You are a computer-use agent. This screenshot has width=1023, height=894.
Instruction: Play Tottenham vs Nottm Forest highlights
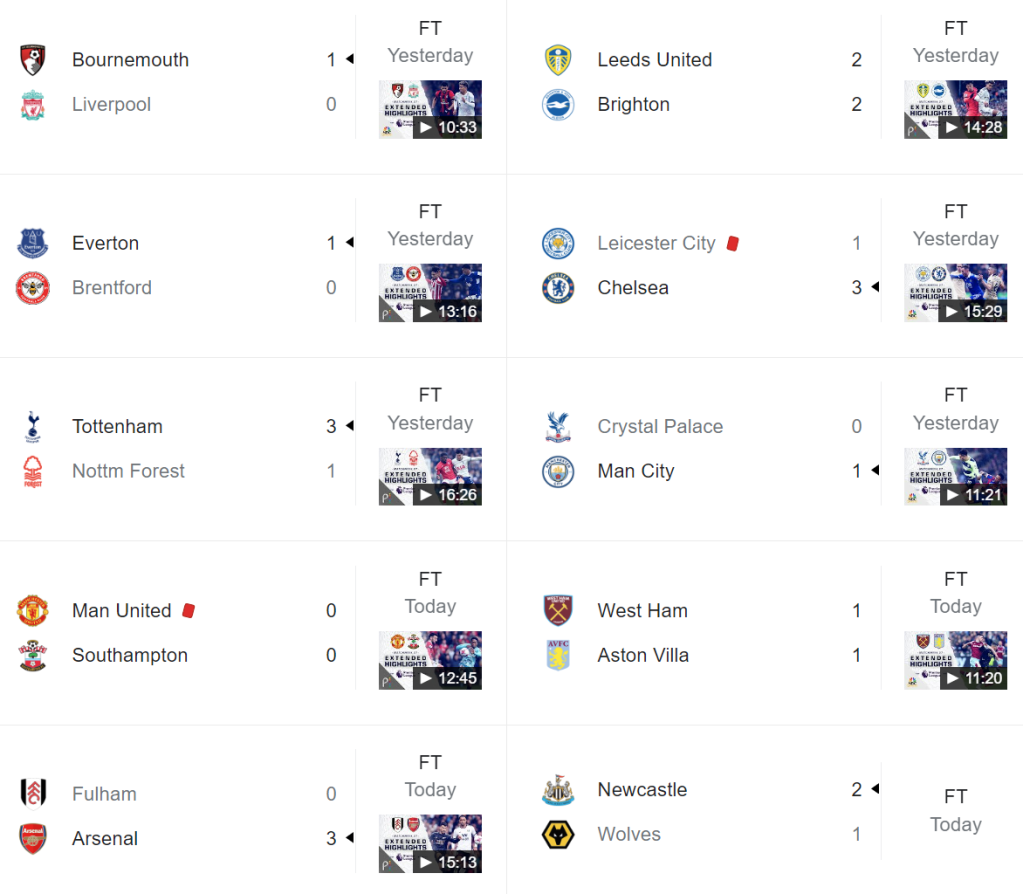point(430,476)
